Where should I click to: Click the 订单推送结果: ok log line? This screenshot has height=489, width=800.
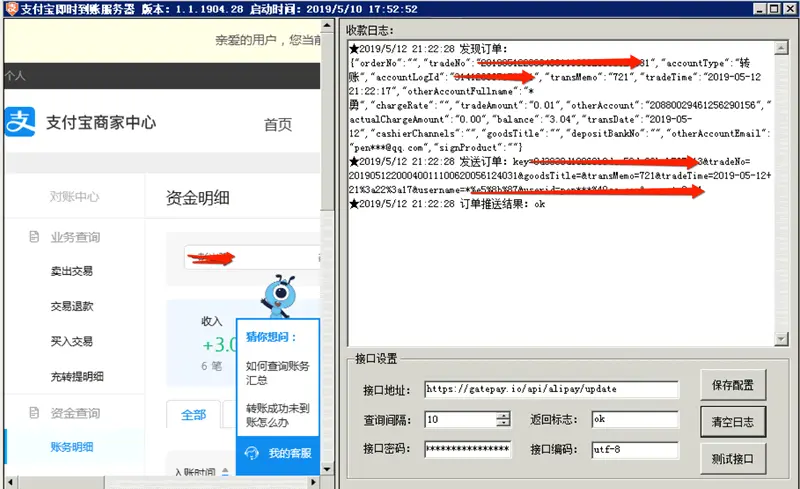coord(447,204)
